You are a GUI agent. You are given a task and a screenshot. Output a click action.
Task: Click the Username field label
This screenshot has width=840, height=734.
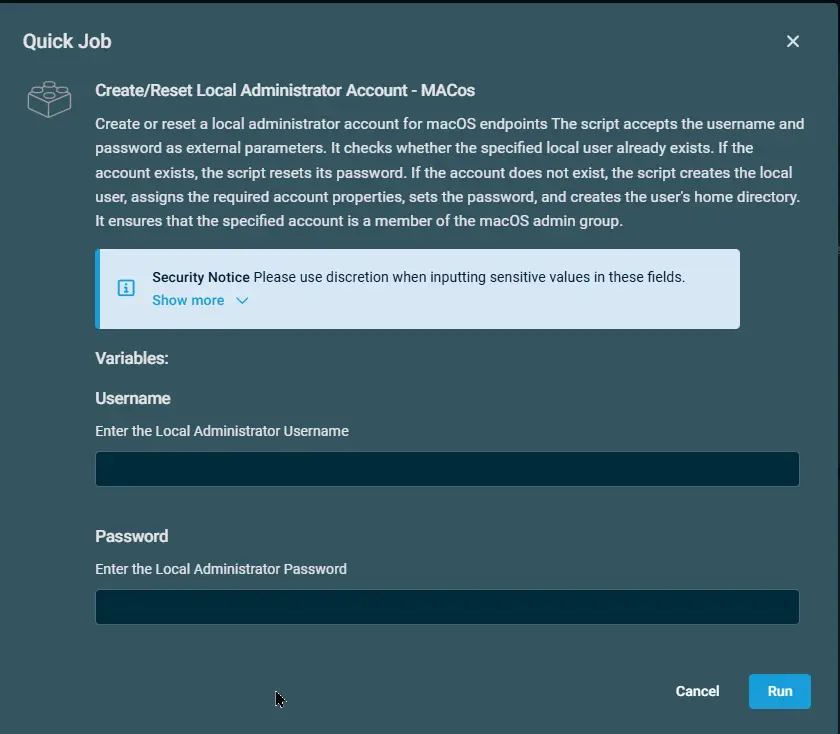(x=133, y=398)
